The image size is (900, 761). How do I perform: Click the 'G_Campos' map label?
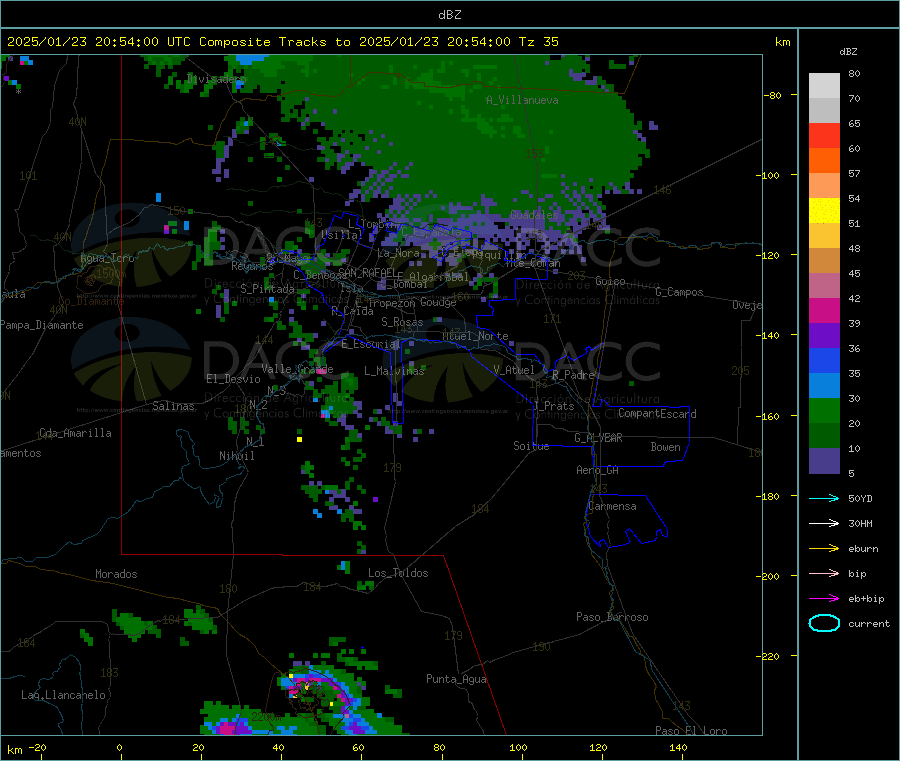(679, 292)
